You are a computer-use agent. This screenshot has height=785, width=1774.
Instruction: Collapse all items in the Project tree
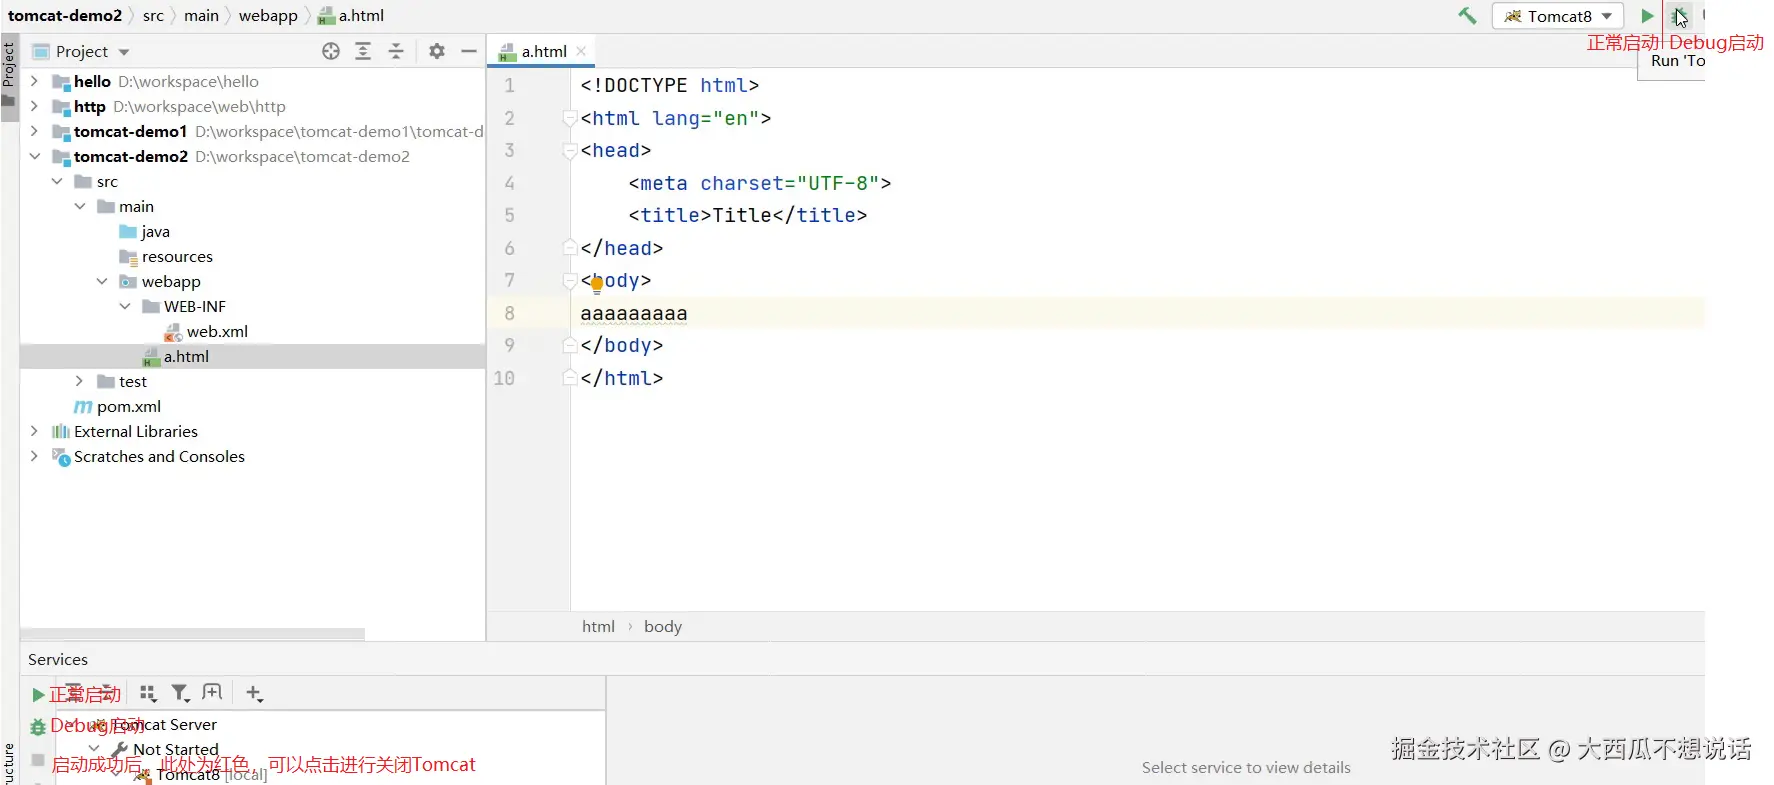(x=396, y=51)
